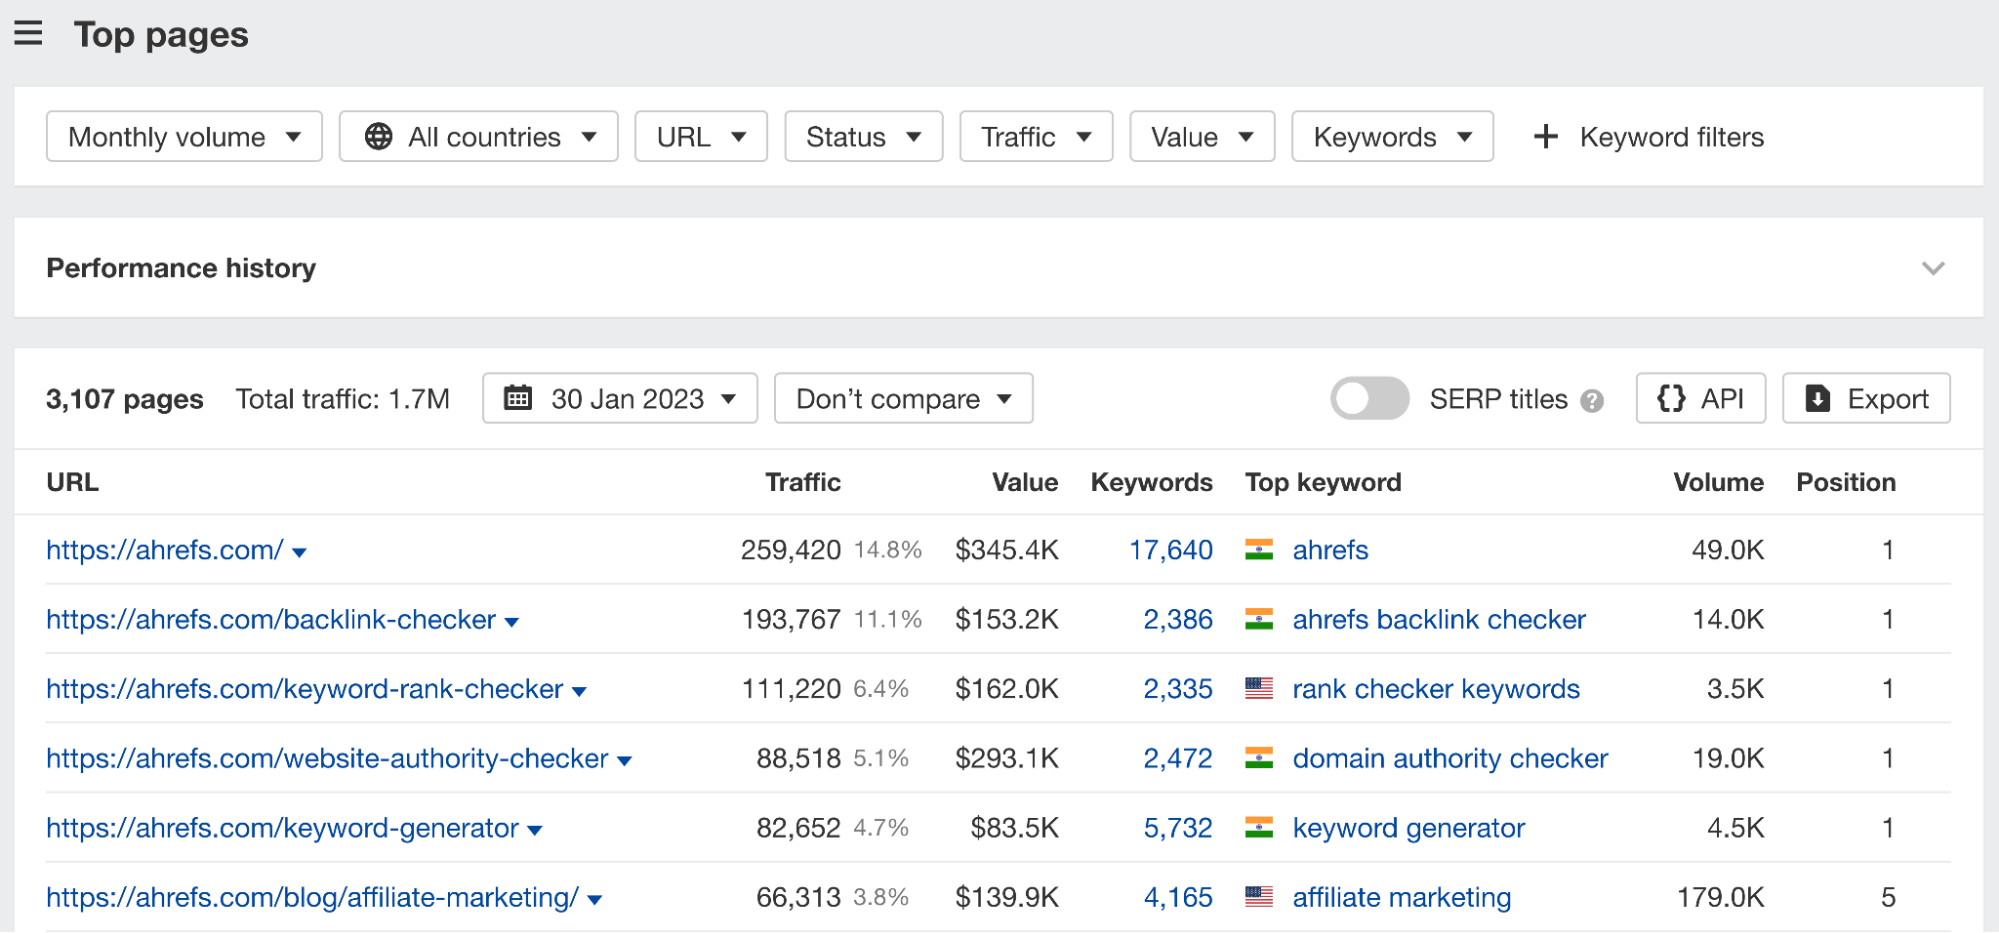Click 'rank checker keywords' keyword link
Image resolution: width=1999 pixels, height=933 pixels.
coord(1436,689)
